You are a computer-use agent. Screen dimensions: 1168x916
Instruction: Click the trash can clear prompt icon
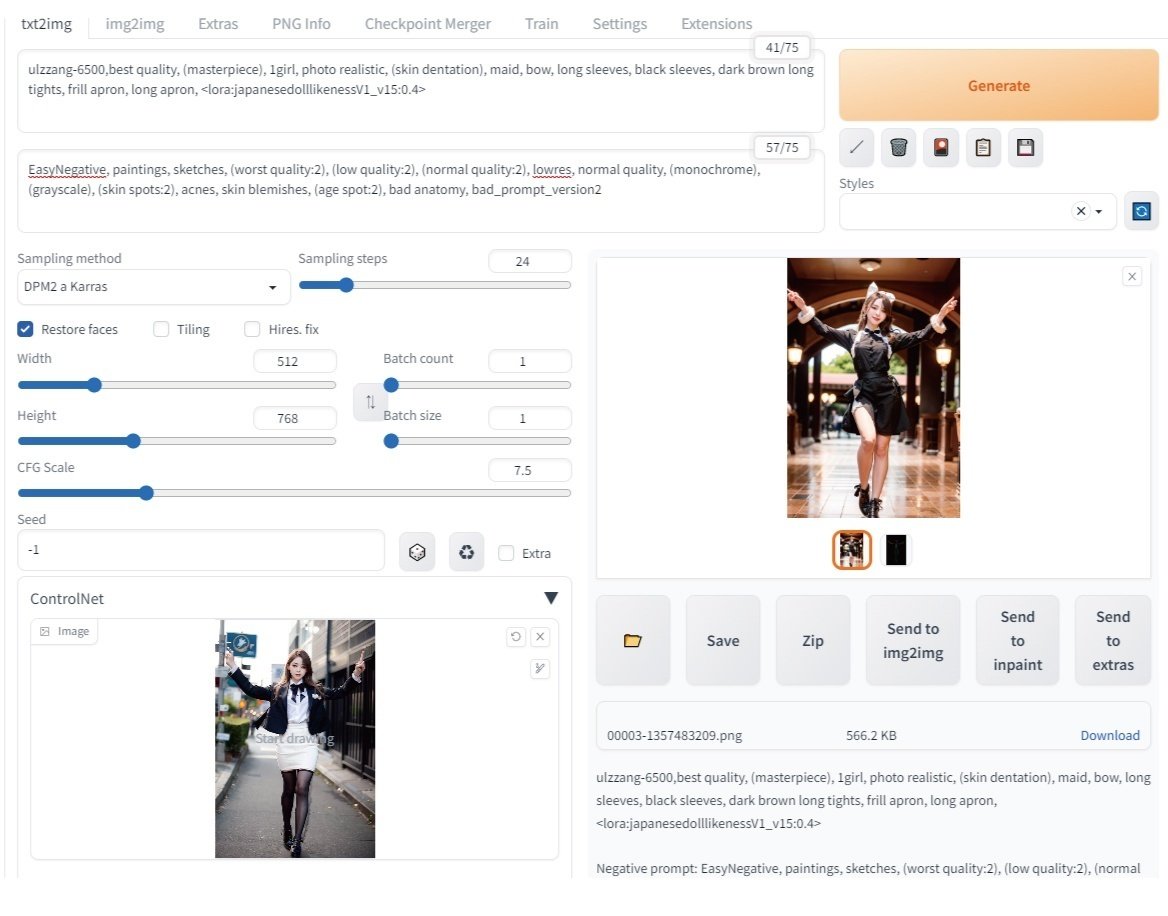(898, 147)
